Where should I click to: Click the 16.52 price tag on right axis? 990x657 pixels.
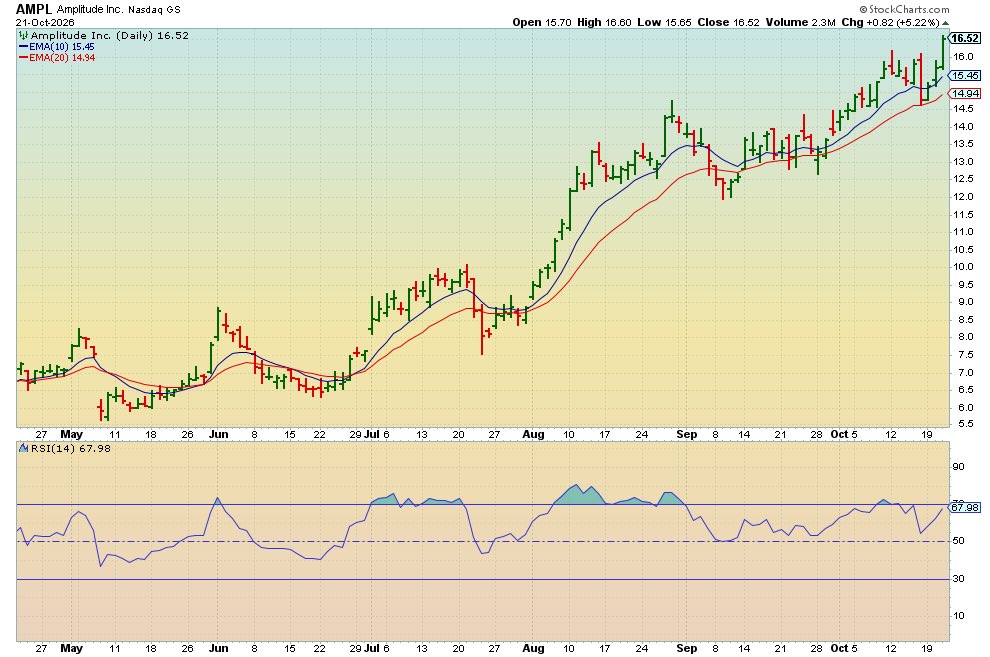[x=965, y=38]
